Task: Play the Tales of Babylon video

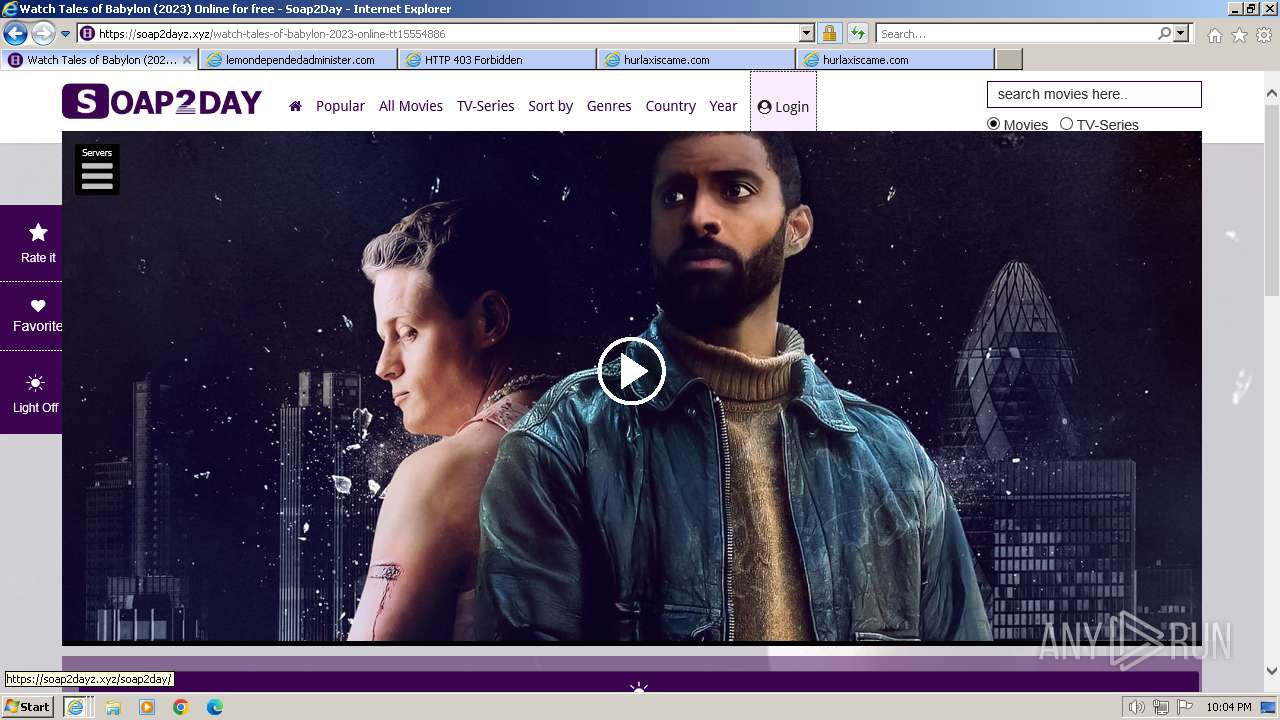Action: point(631,371)
